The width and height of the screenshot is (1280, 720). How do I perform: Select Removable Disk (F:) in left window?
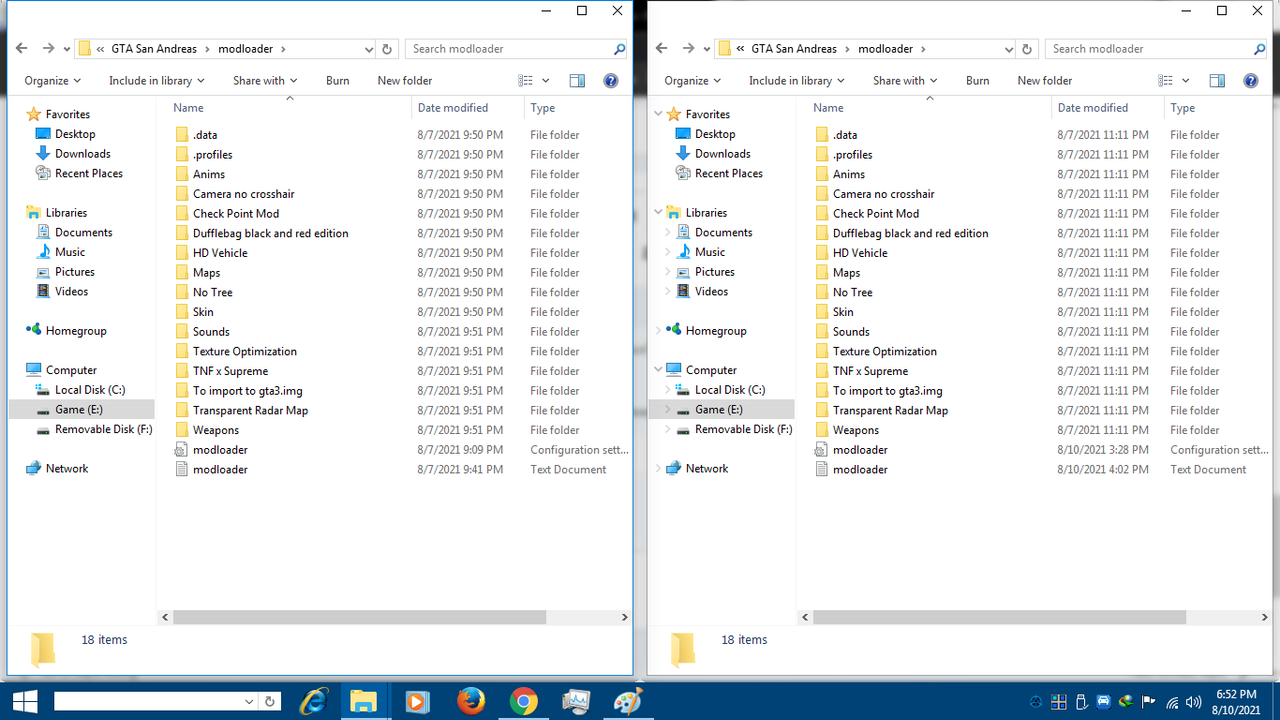tap(103, 429)
